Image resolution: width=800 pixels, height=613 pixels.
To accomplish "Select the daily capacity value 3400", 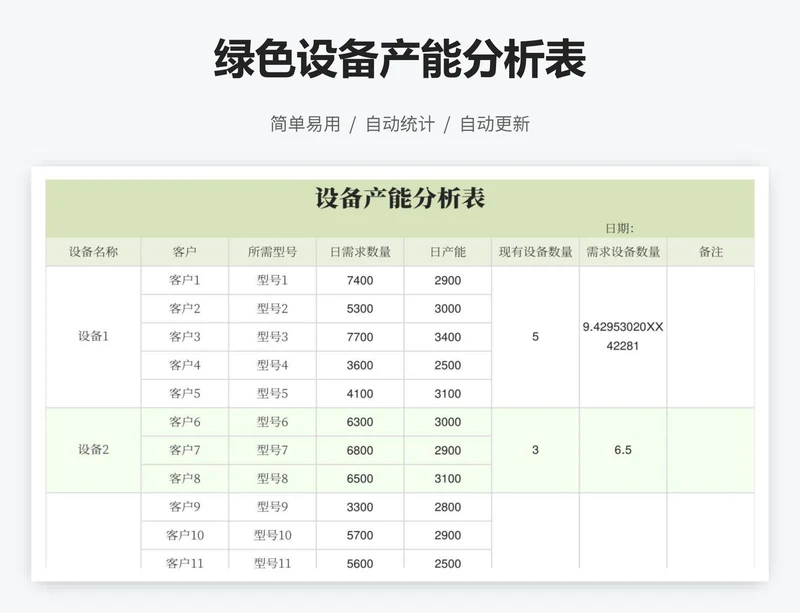I will pyautogui.click(x=448, y=337).
